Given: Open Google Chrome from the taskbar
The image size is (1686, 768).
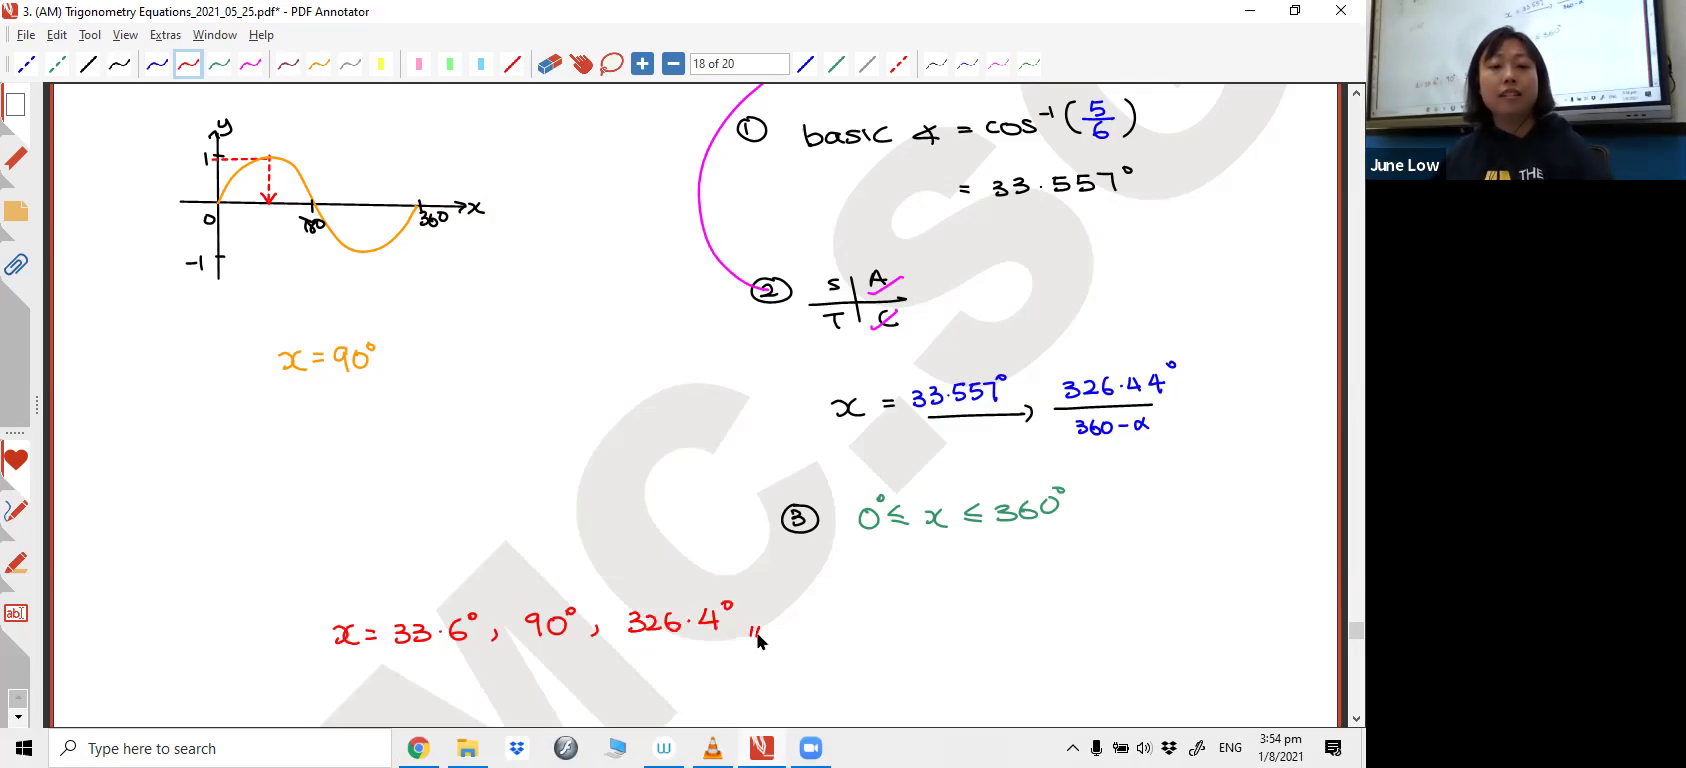Looking at the screenshot, I should point(418,748).
